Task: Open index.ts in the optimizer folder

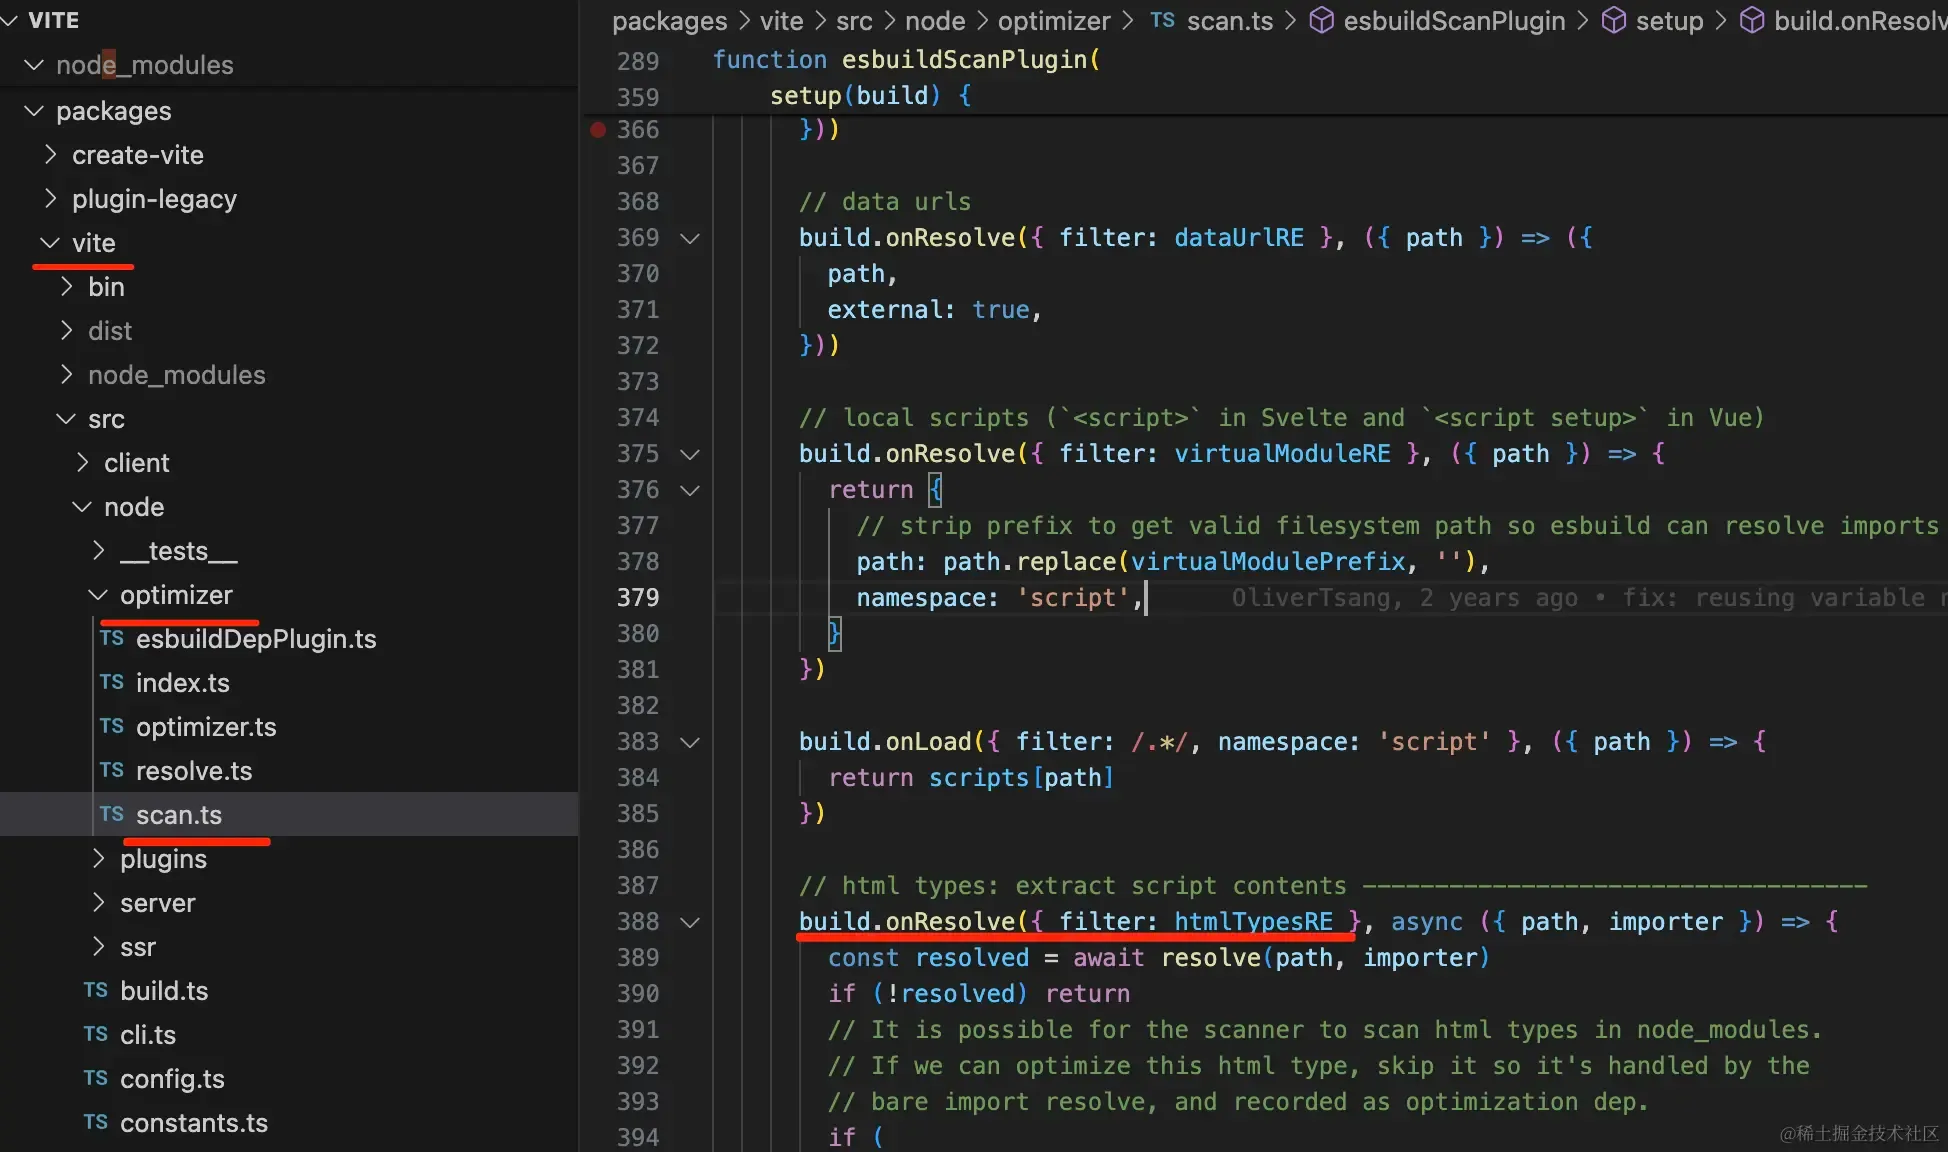Action: point(183,682)
